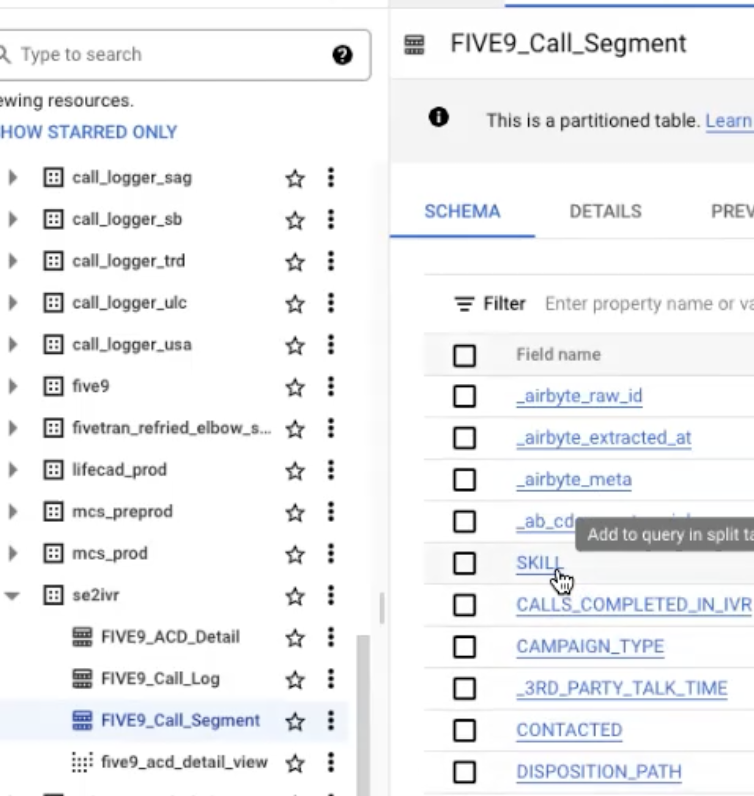
Task: Switch to the DETAILS tab
Action: tap(605, 212)
